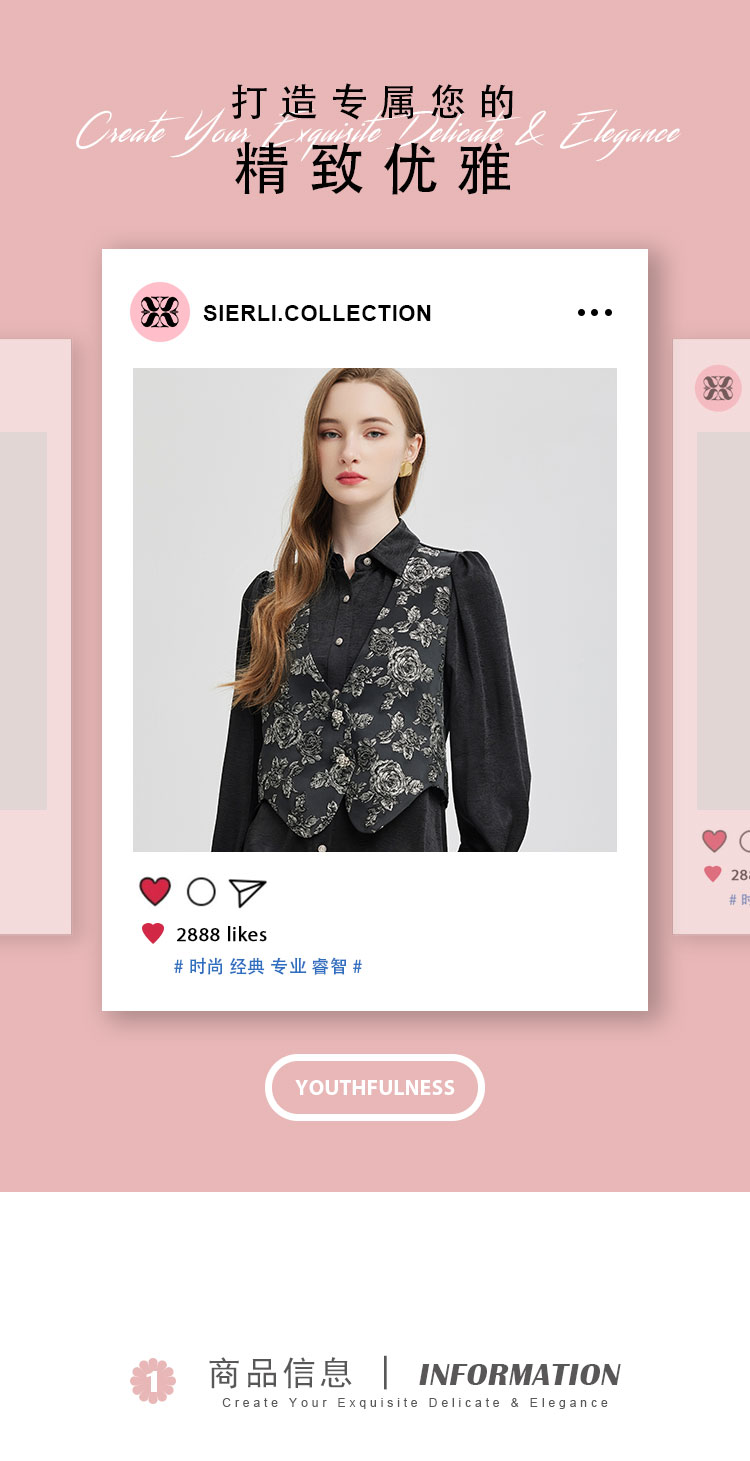Click the heart icon on the right card

[x=714, y=841]
